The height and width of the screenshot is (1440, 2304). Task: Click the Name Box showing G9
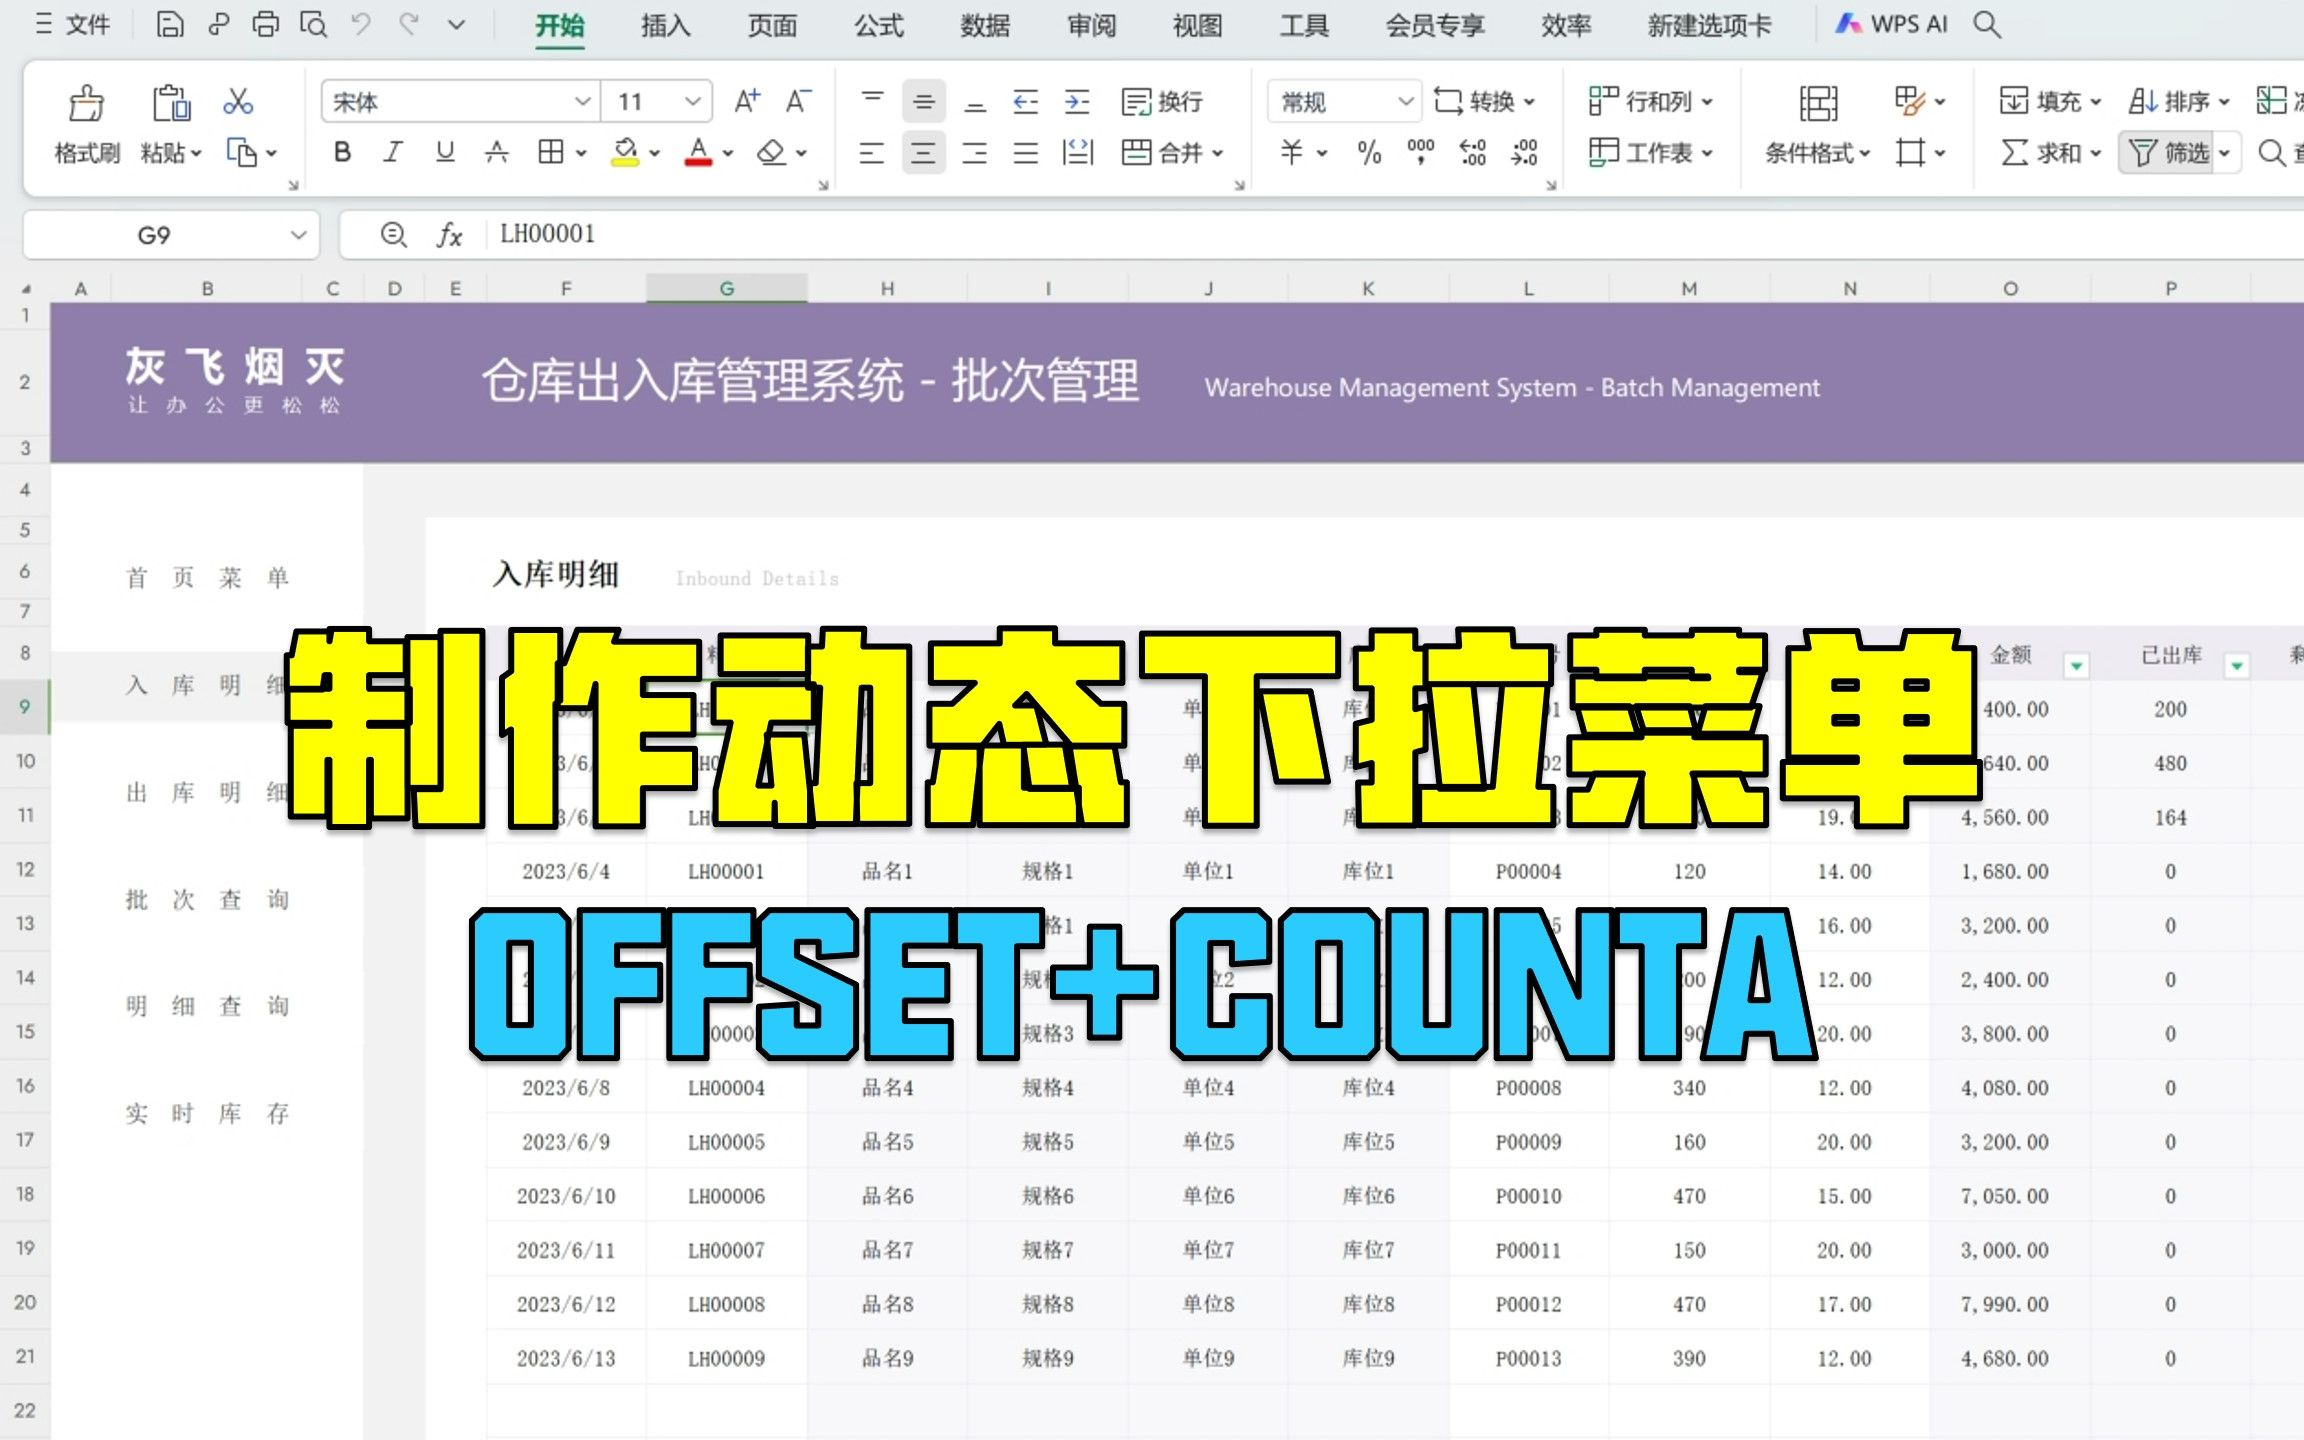[155, 235]
